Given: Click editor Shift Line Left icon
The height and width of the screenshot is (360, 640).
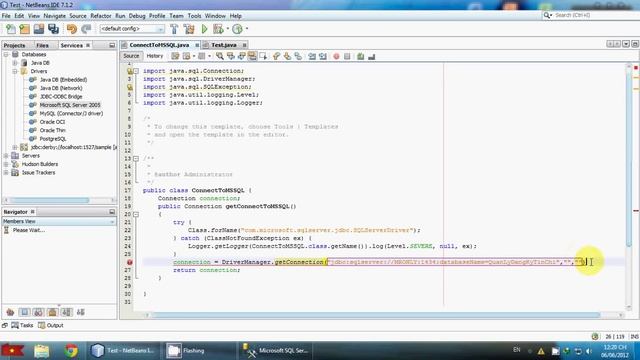Looking at the screenshot, I should click(x=312, y=56).
